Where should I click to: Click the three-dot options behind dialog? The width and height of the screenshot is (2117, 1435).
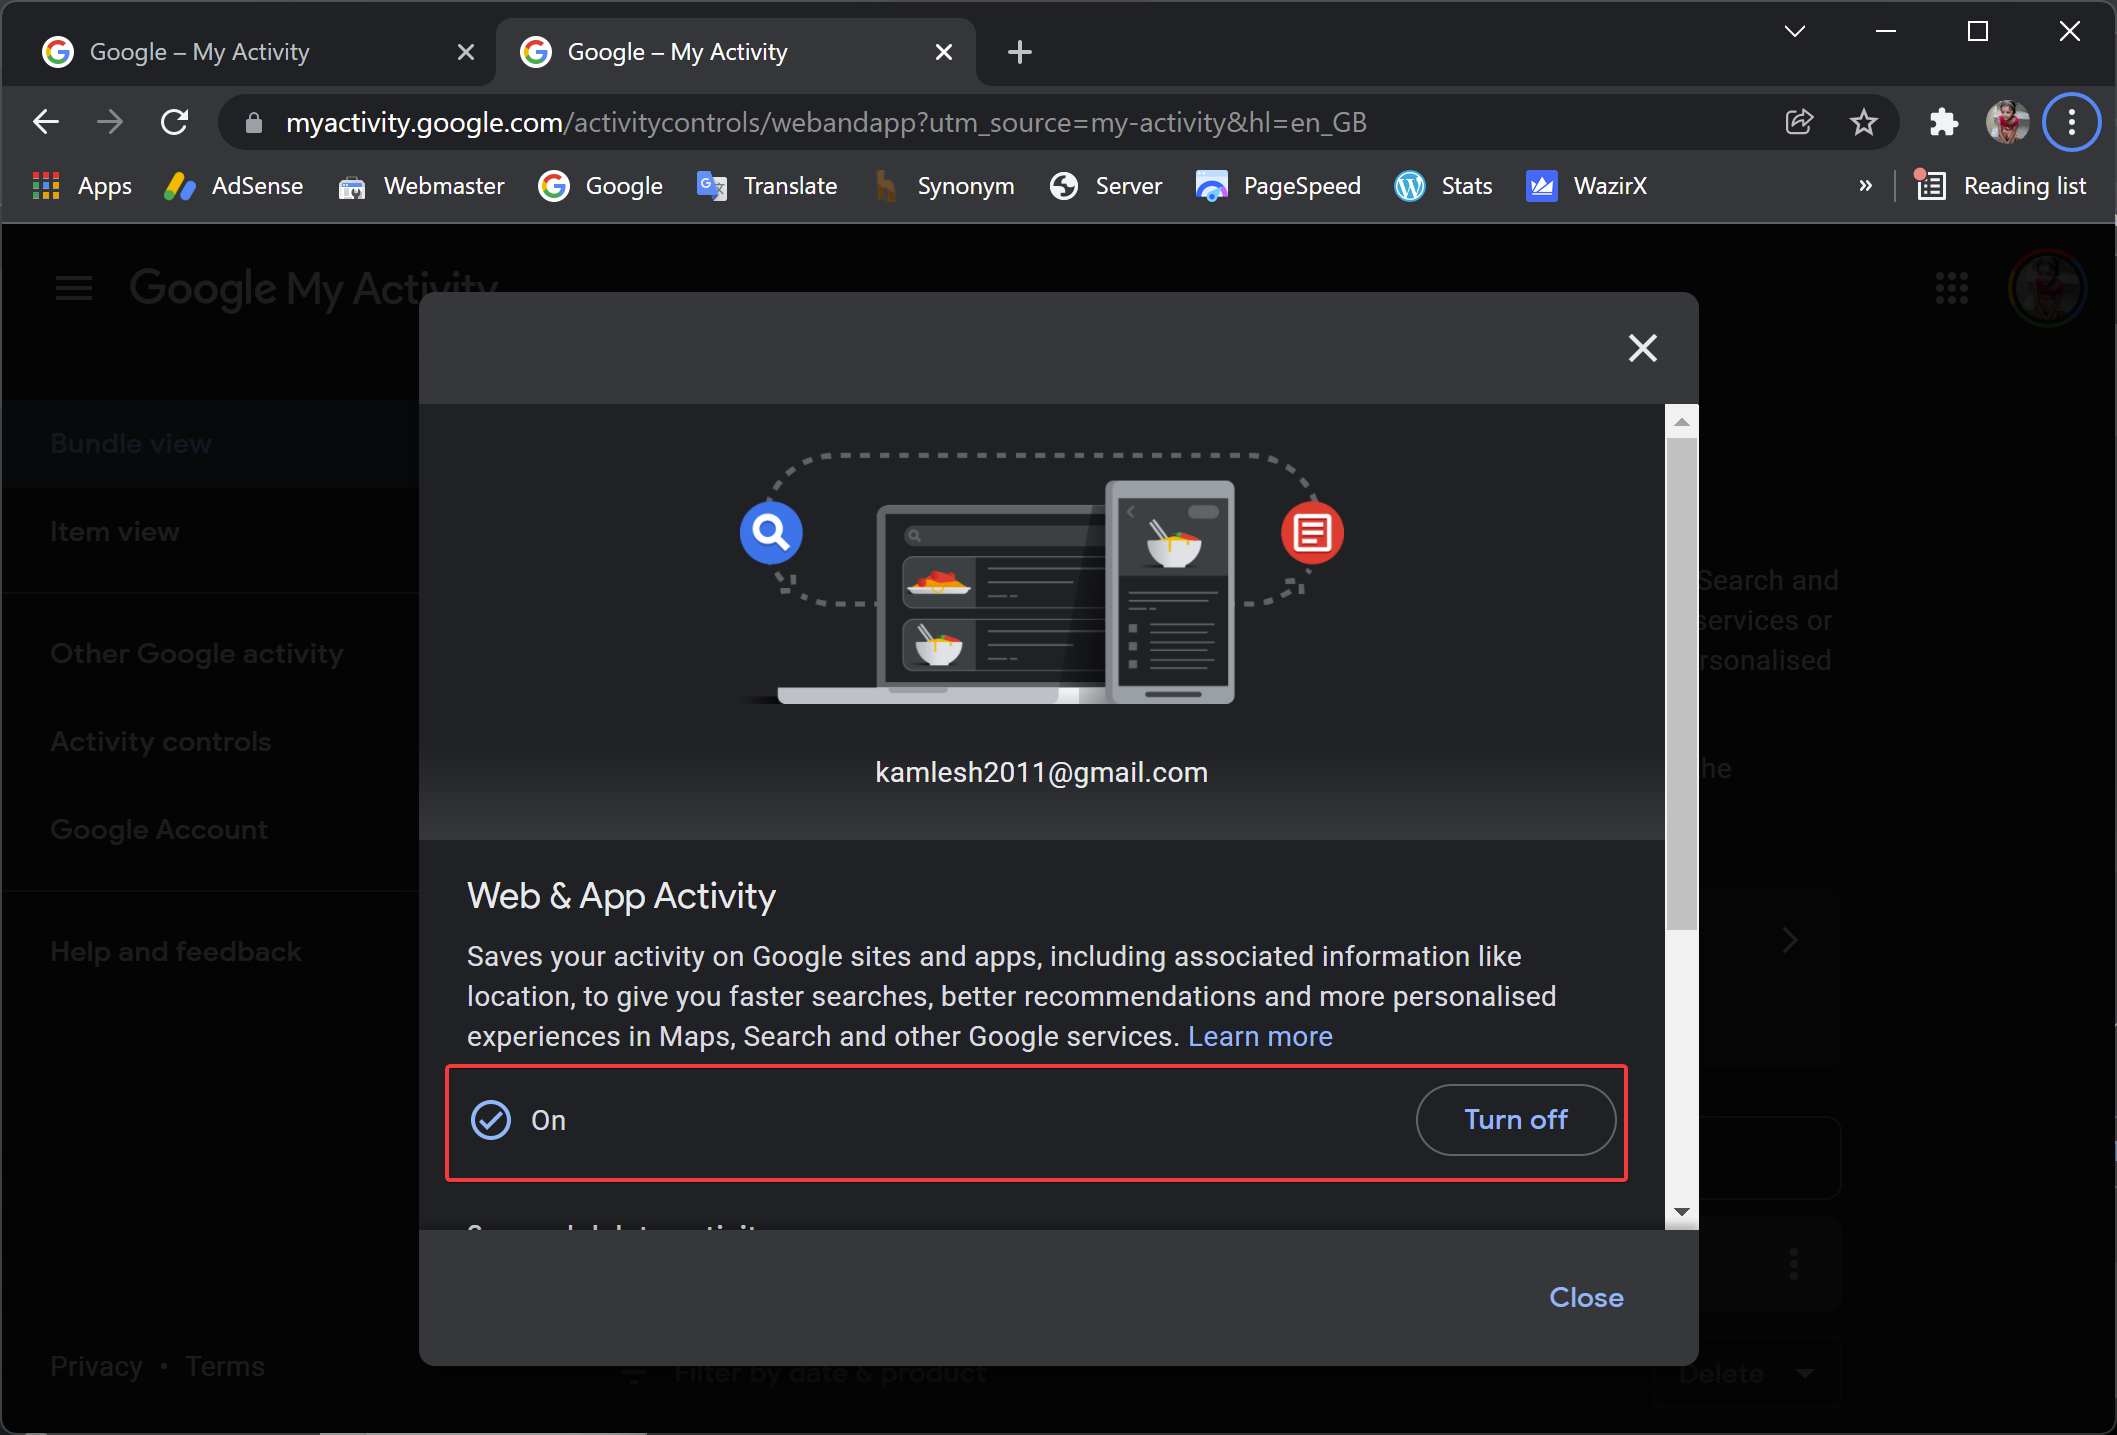click(1794, 1264)
